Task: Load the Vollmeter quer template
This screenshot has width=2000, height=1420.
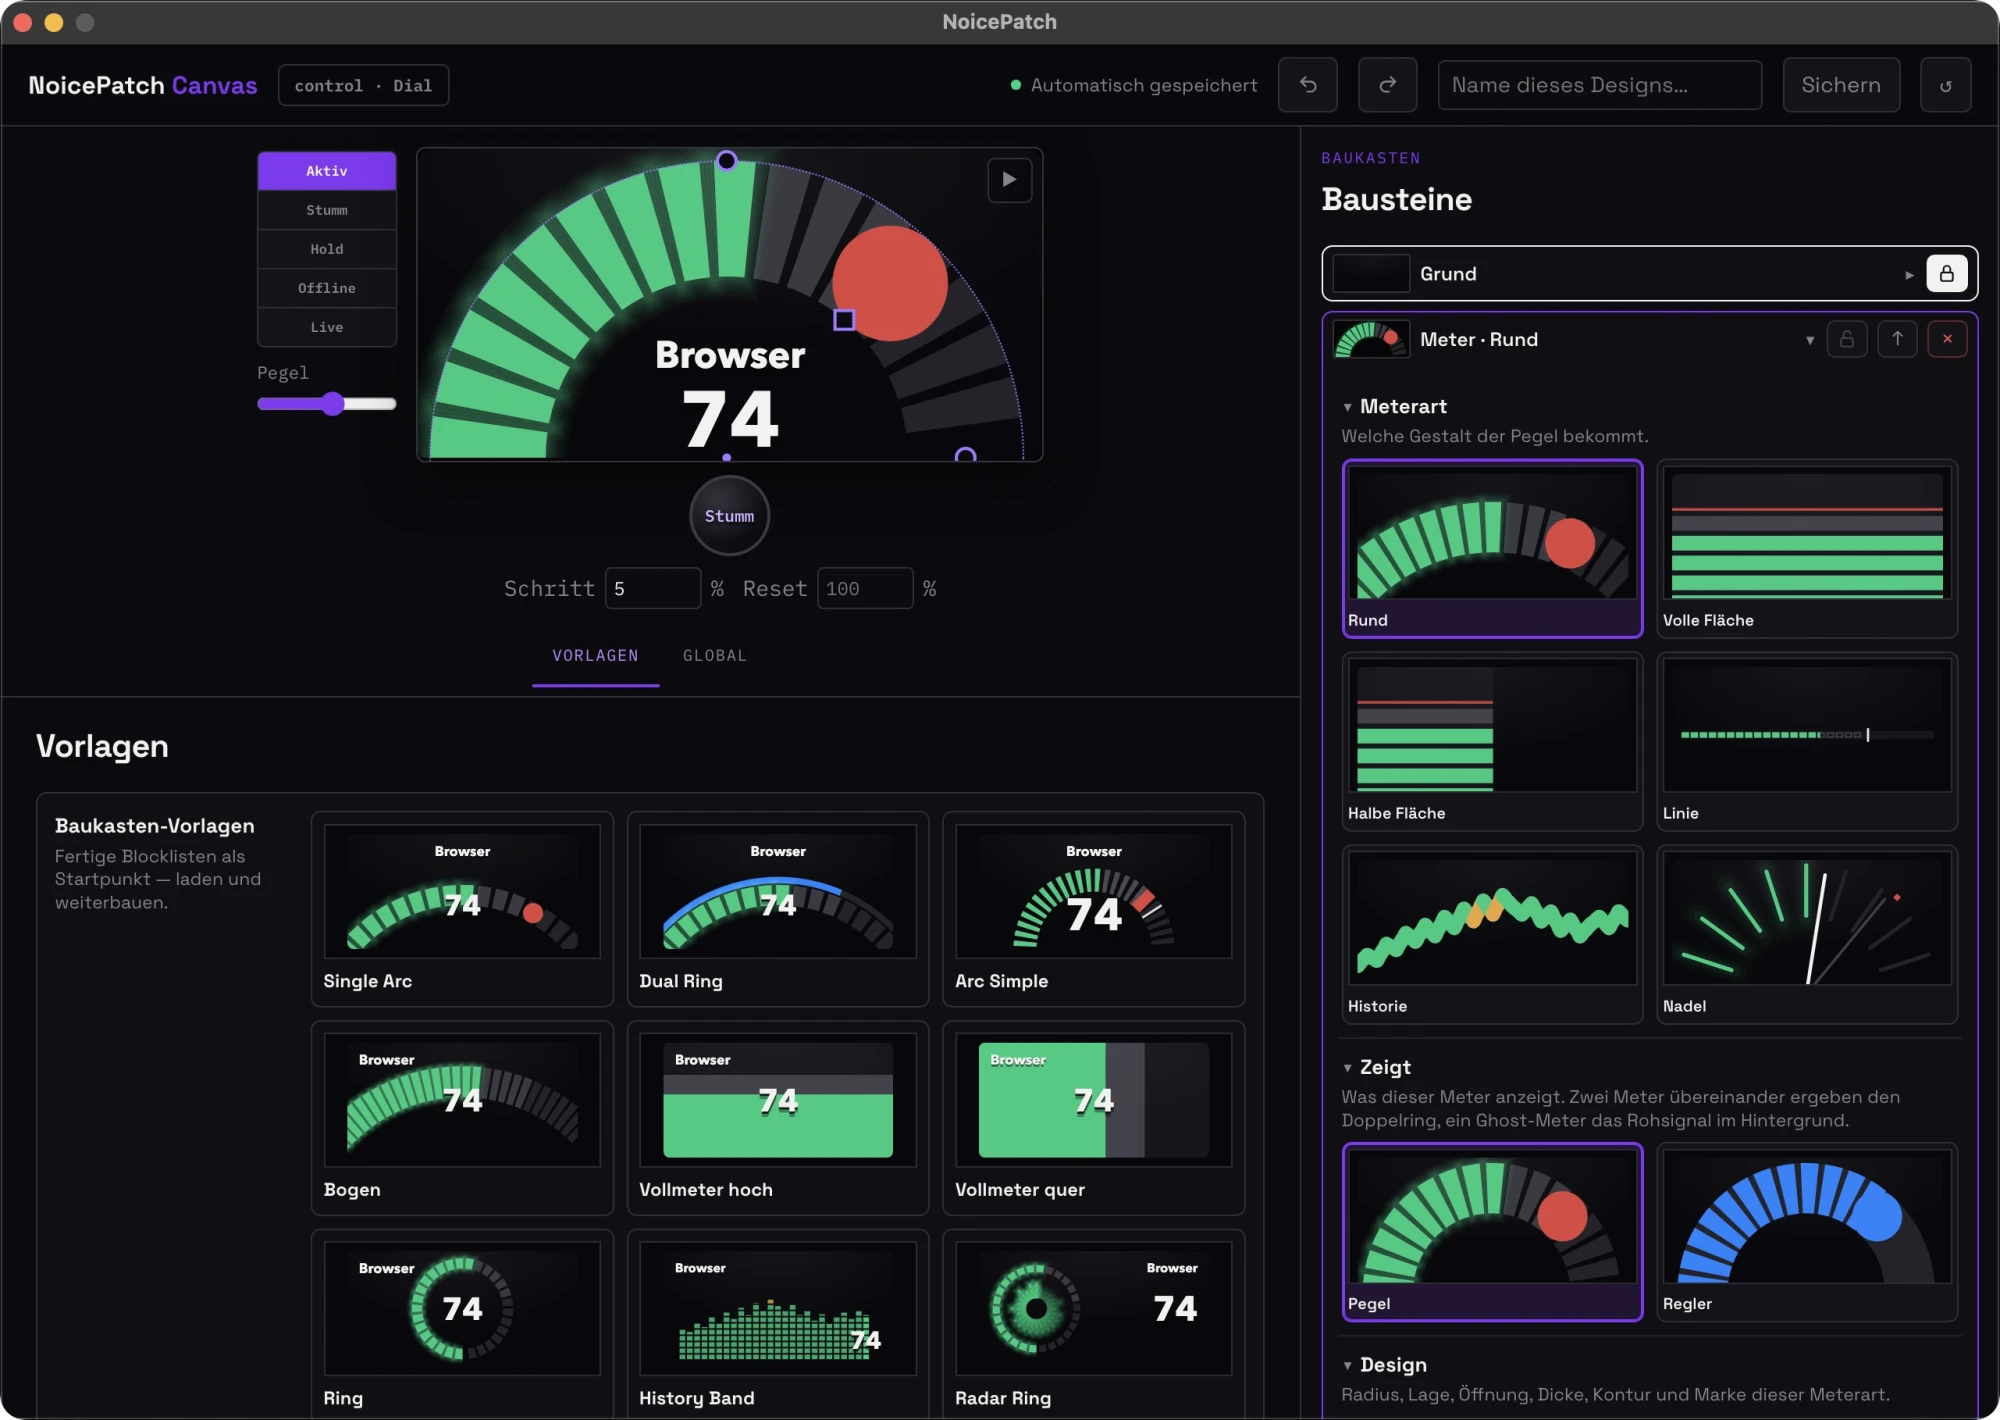Action: [1094, 1118]
